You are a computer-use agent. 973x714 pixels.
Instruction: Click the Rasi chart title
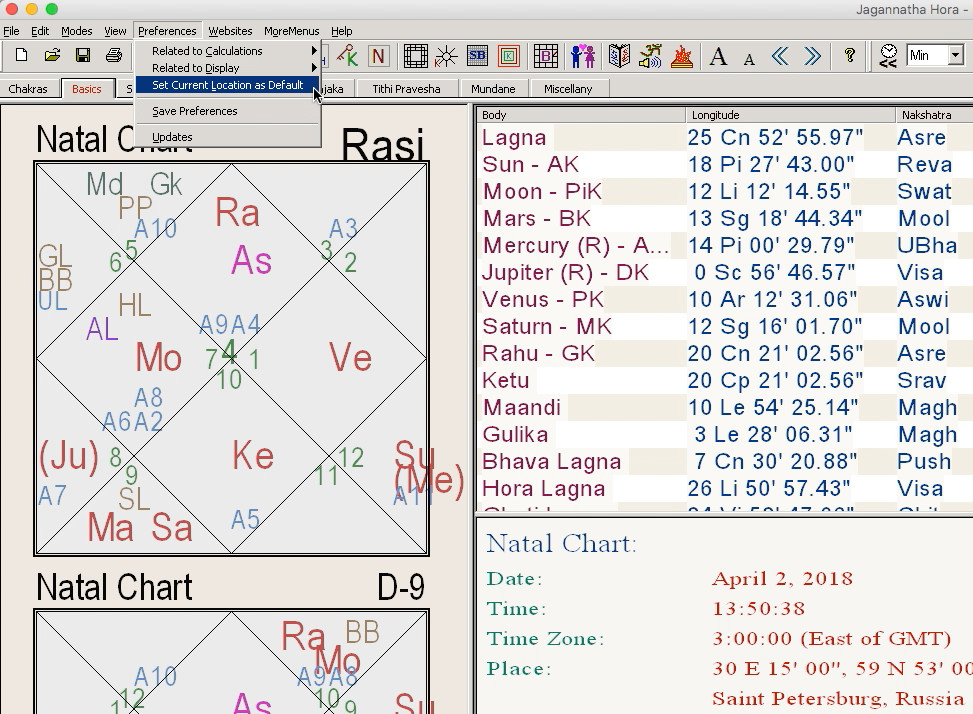(x=382, y=144)
